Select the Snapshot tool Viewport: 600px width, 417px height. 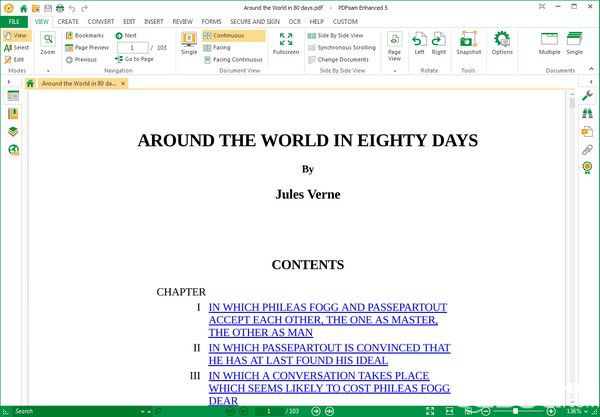coord(468,43)
